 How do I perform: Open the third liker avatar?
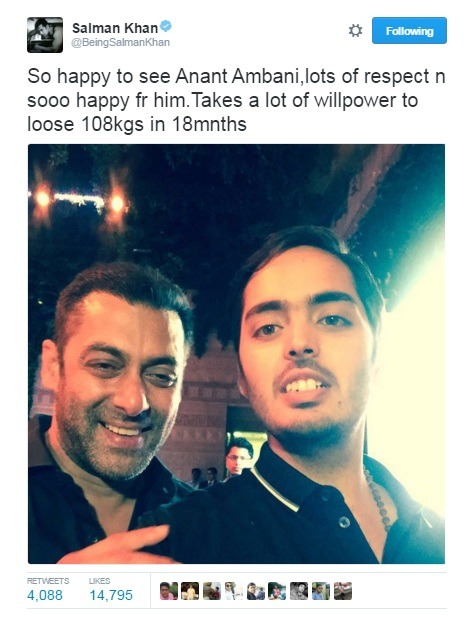click(212, 591)
